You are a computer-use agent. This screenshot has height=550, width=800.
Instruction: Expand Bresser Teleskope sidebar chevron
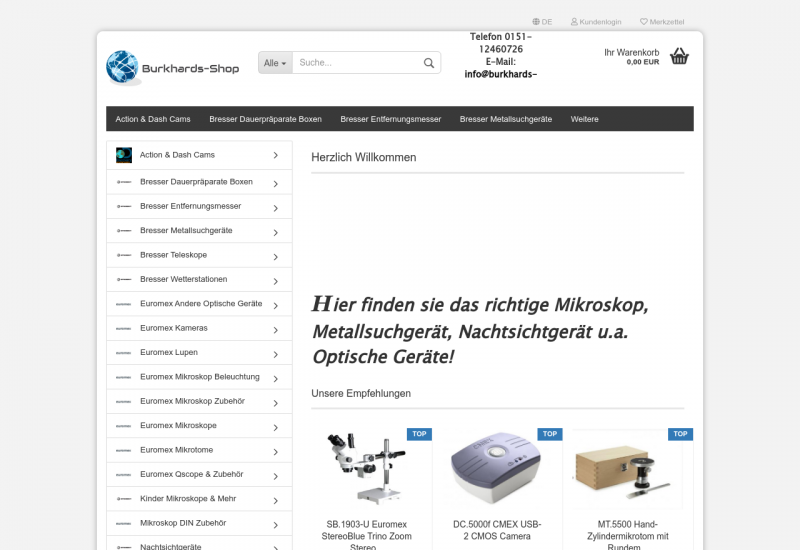(275, 256)
